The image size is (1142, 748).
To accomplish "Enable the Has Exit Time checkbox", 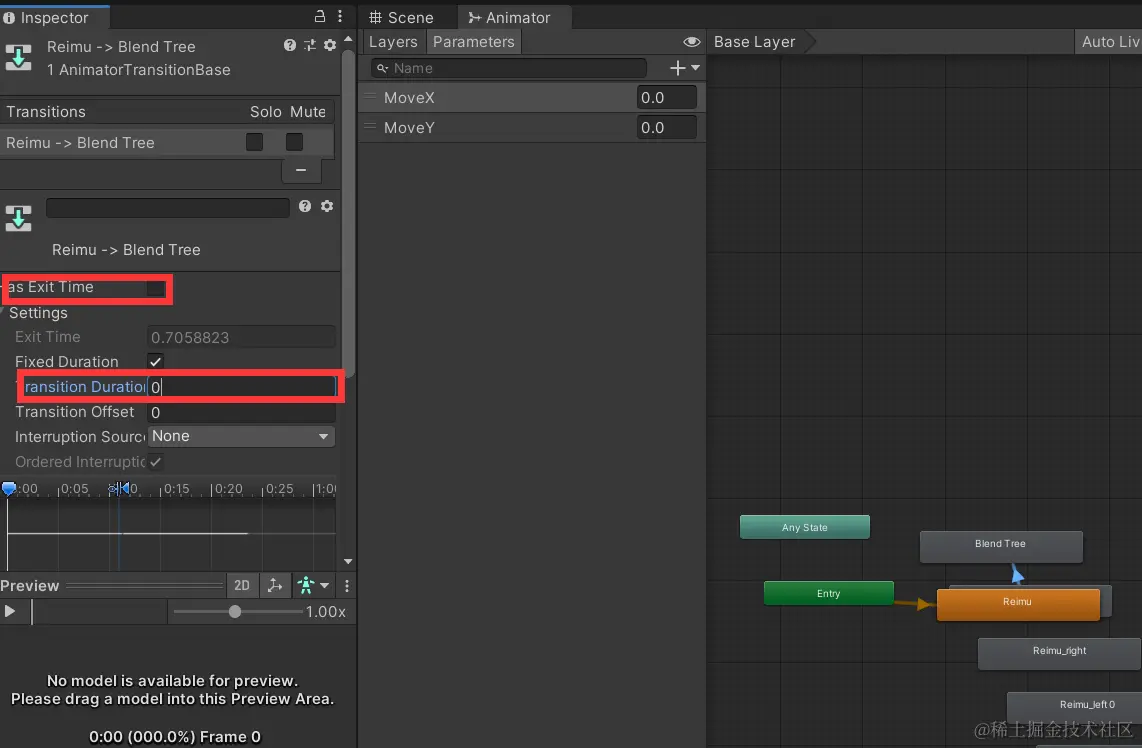I will click(155, 288).
